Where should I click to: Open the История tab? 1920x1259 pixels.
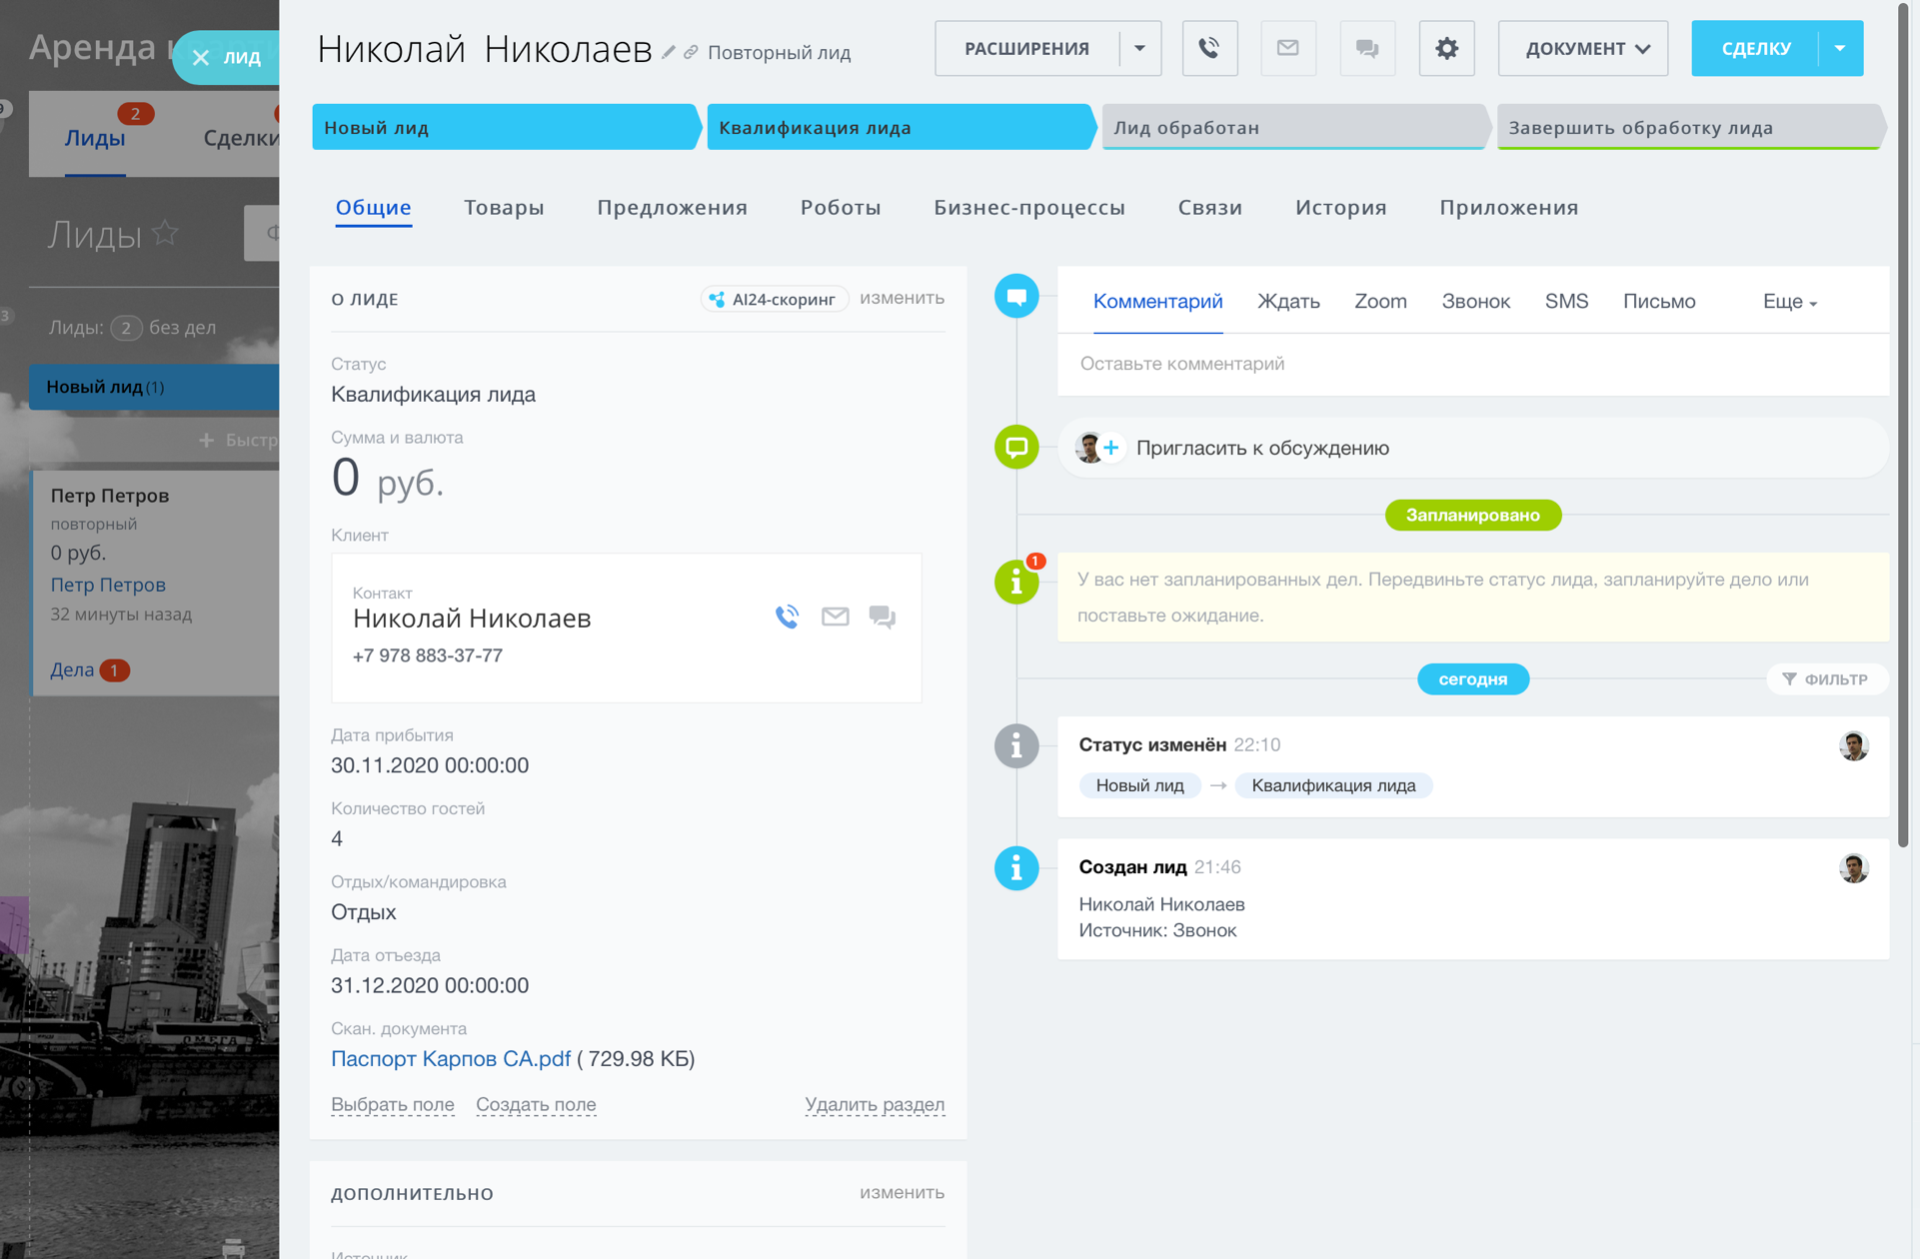point(1340,207)
